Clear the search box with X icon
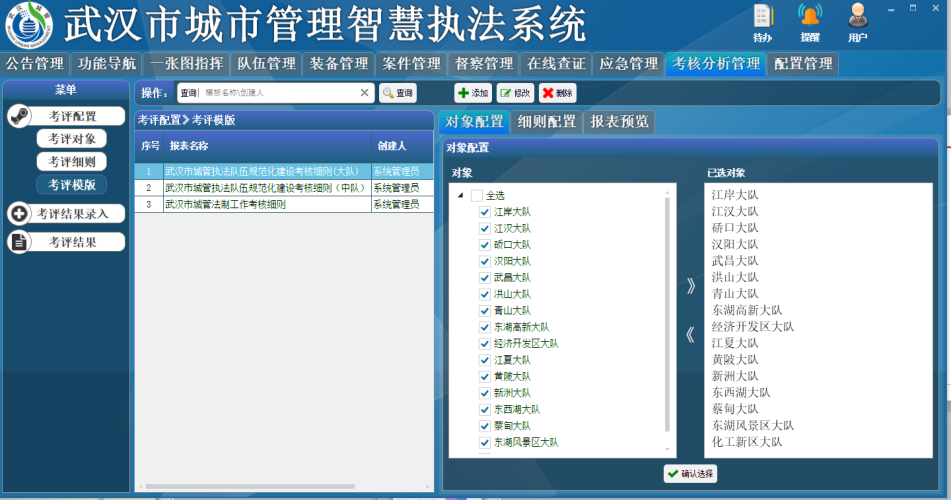 click(365, 93)
